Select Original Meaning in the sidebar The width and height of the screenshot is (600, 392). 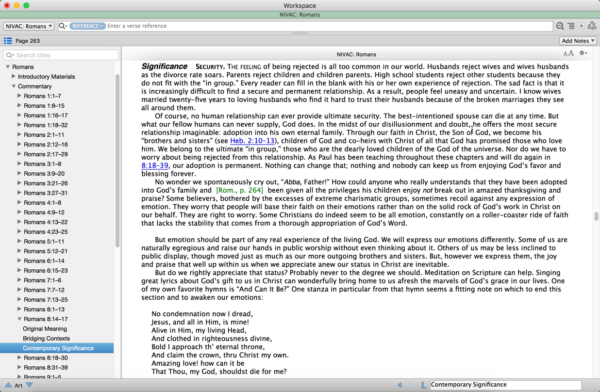[x=45, y=329]
